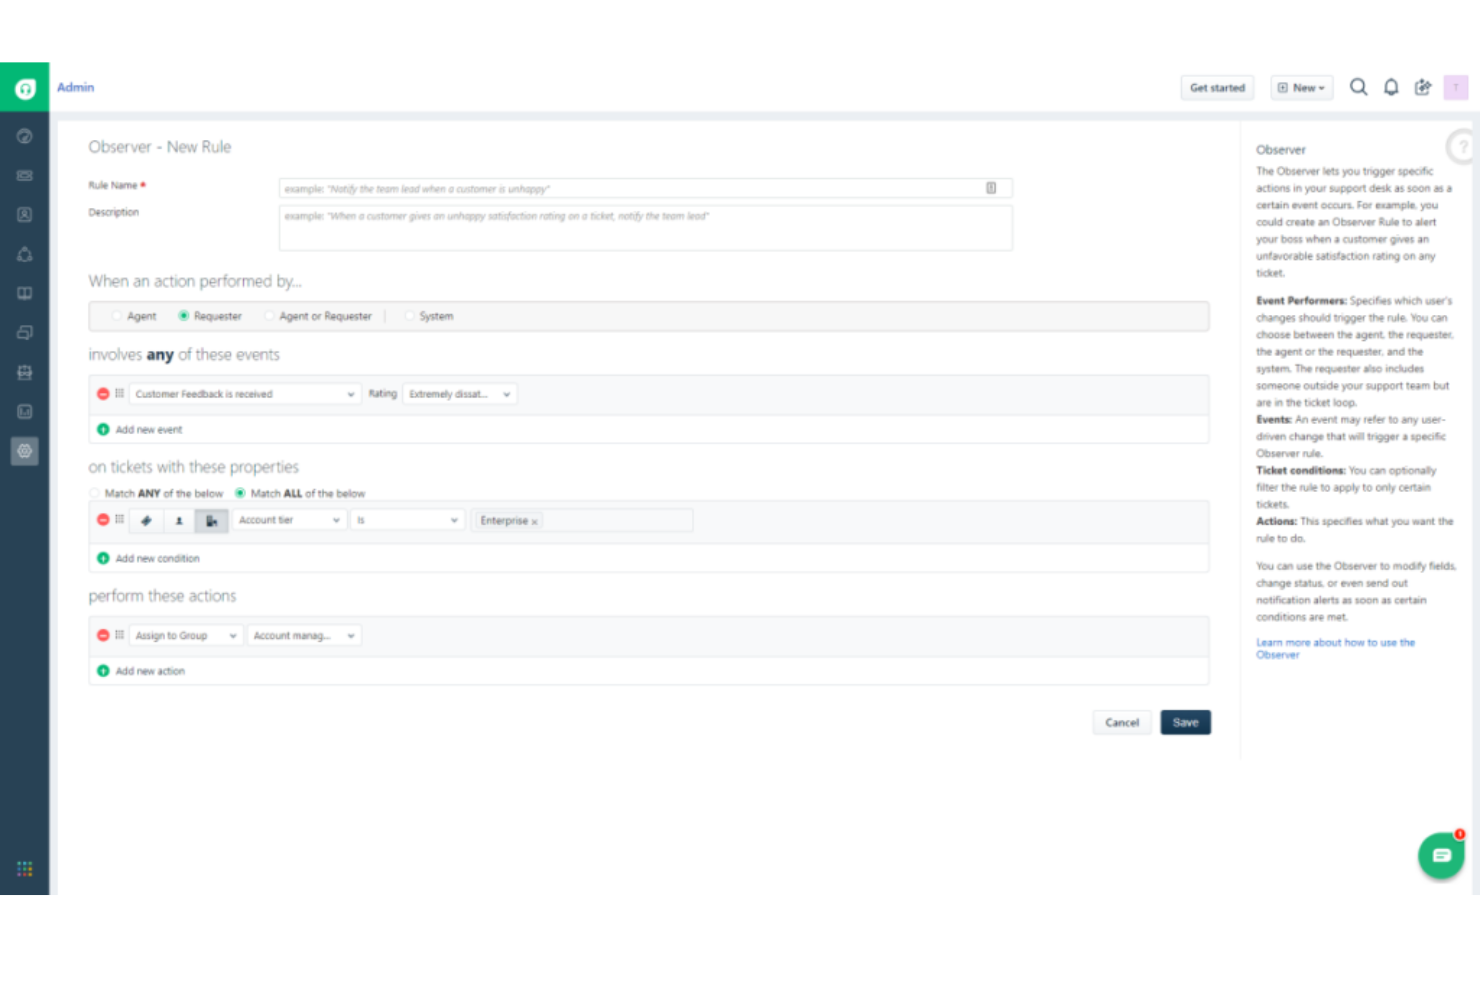
Task: Open the Assign to Group action dropdown
Action: (185, 635)
